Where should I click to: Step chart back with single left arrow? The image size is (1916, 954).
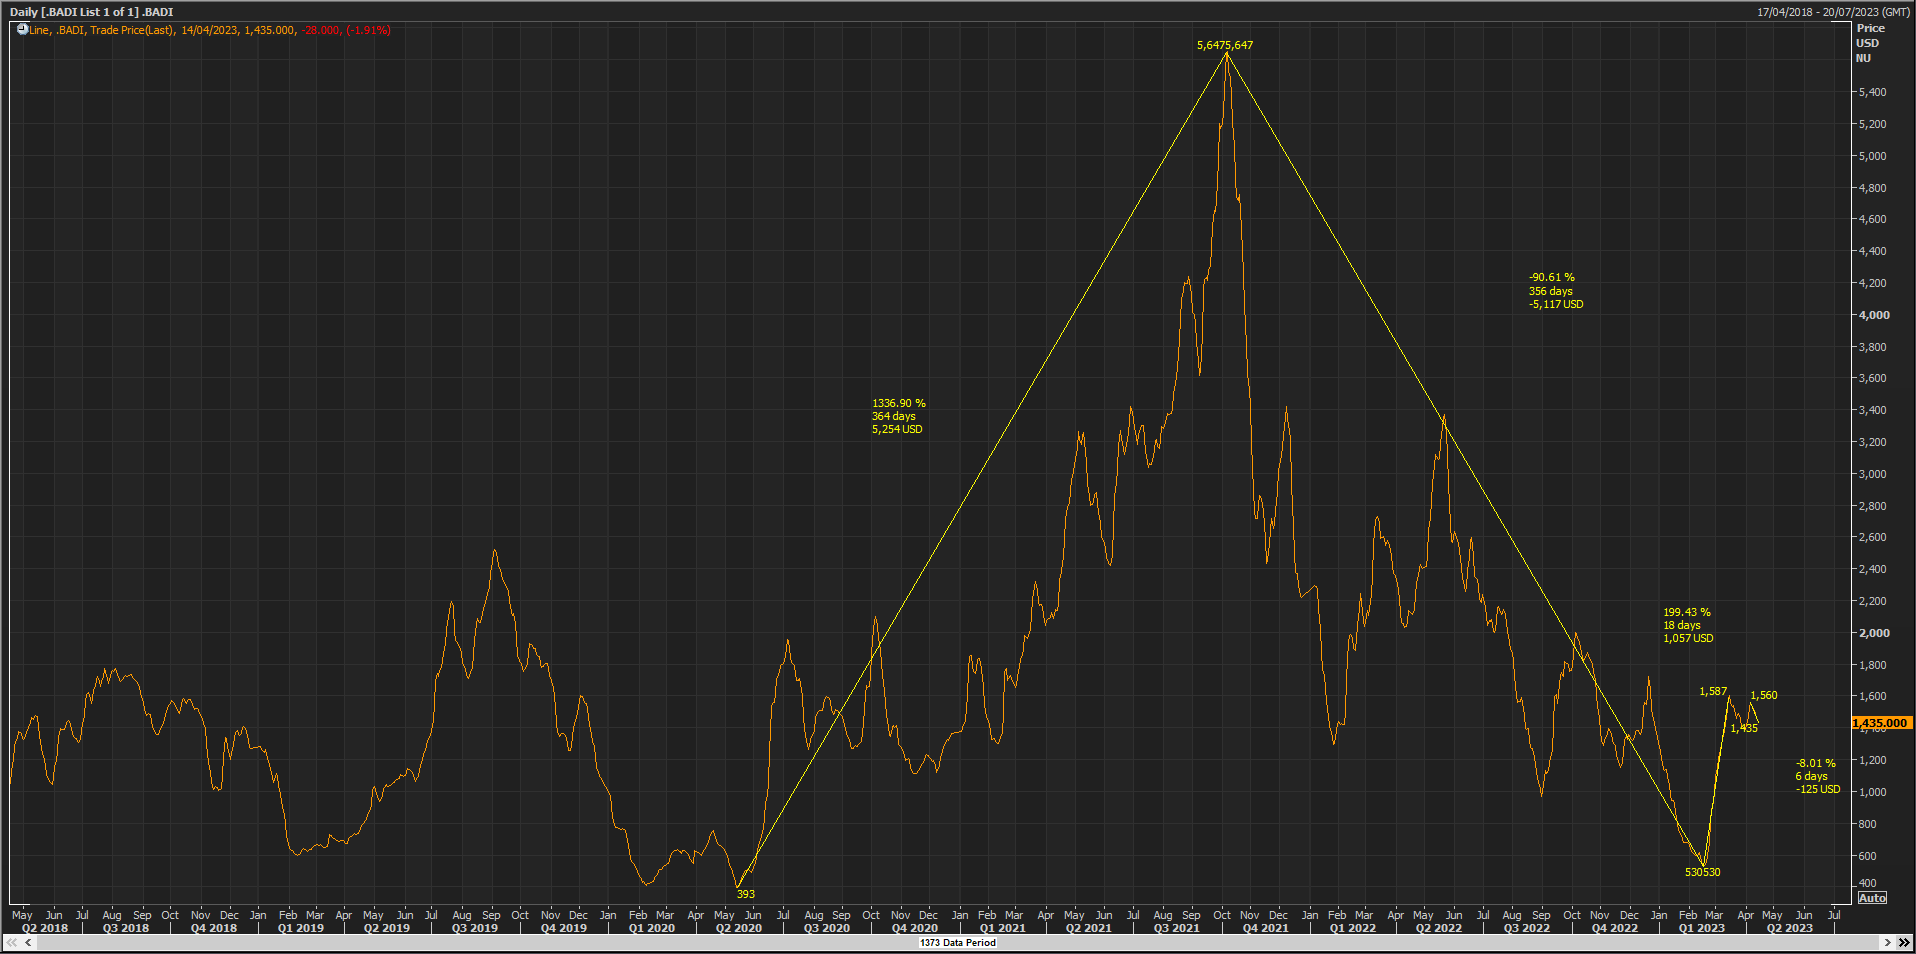[x=28, y=942]
